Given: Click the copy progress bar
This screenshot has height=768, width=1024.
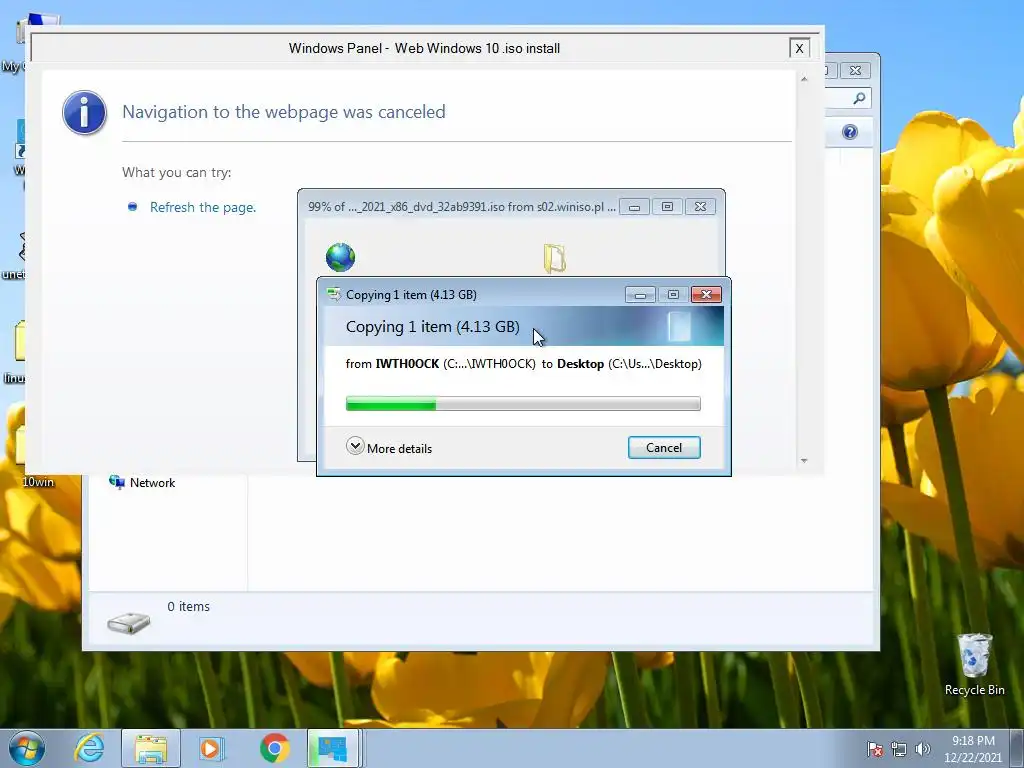Looking at the screenshot, I should pyautogui.click(x=523, y=404).
